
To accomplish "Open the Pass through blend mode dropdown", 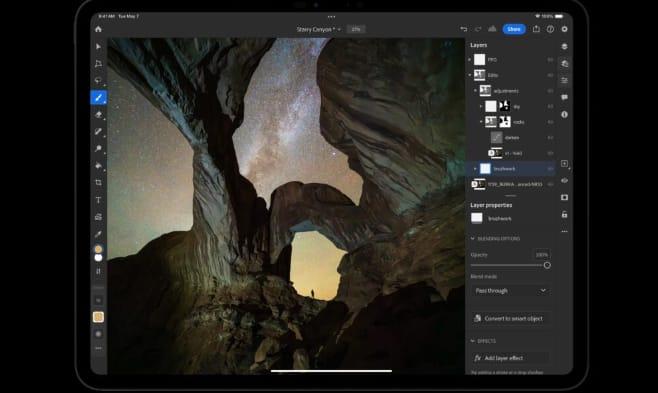I will click(x=511, y=291).
